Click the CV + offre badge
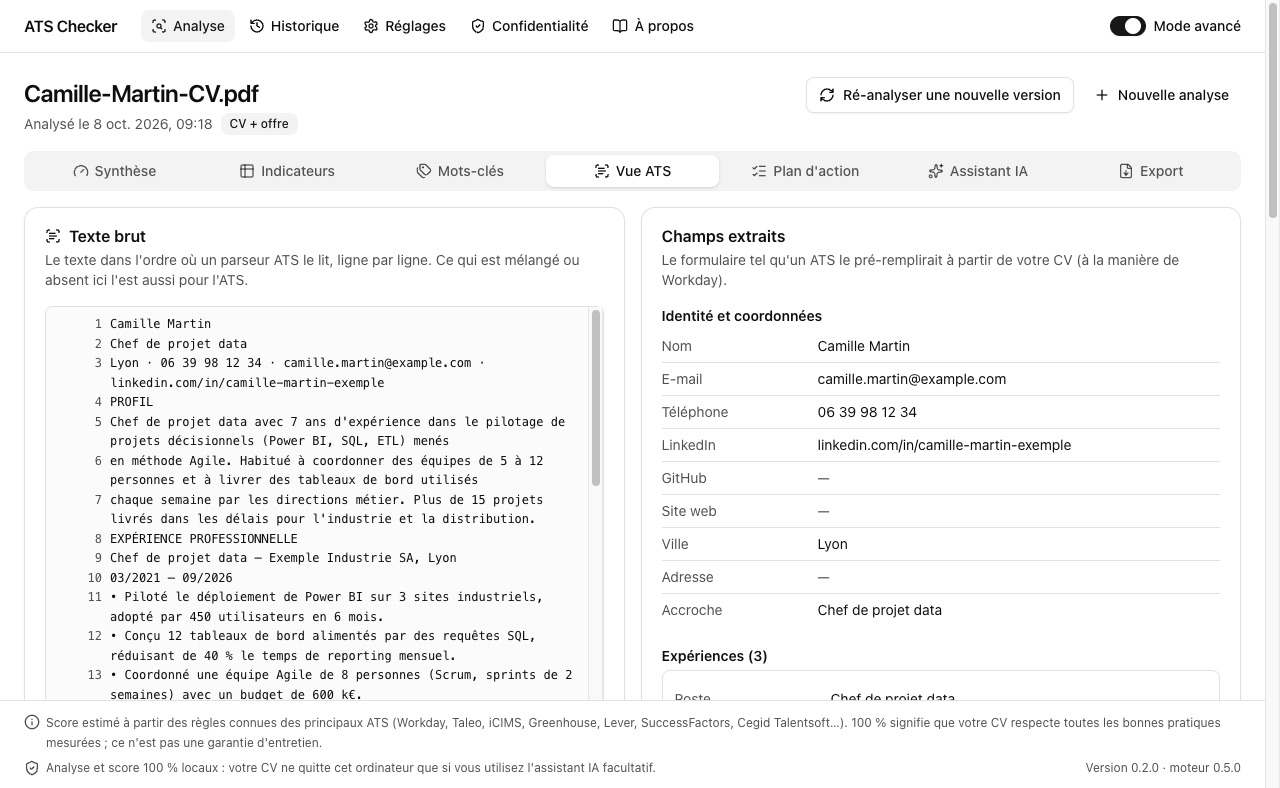The height and width of the screenshot is (788, 1280). tap(259, 124)
